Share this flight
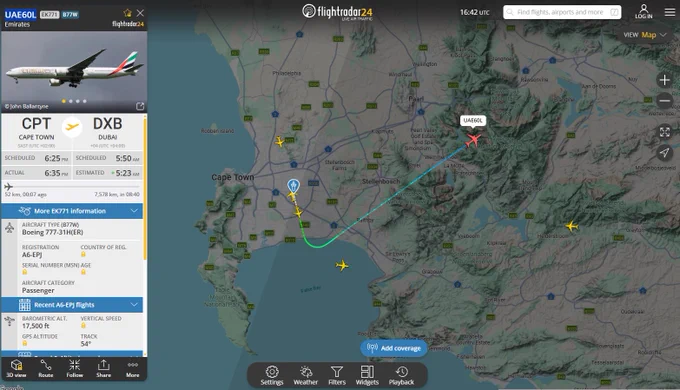 click(x=104, y=368)
